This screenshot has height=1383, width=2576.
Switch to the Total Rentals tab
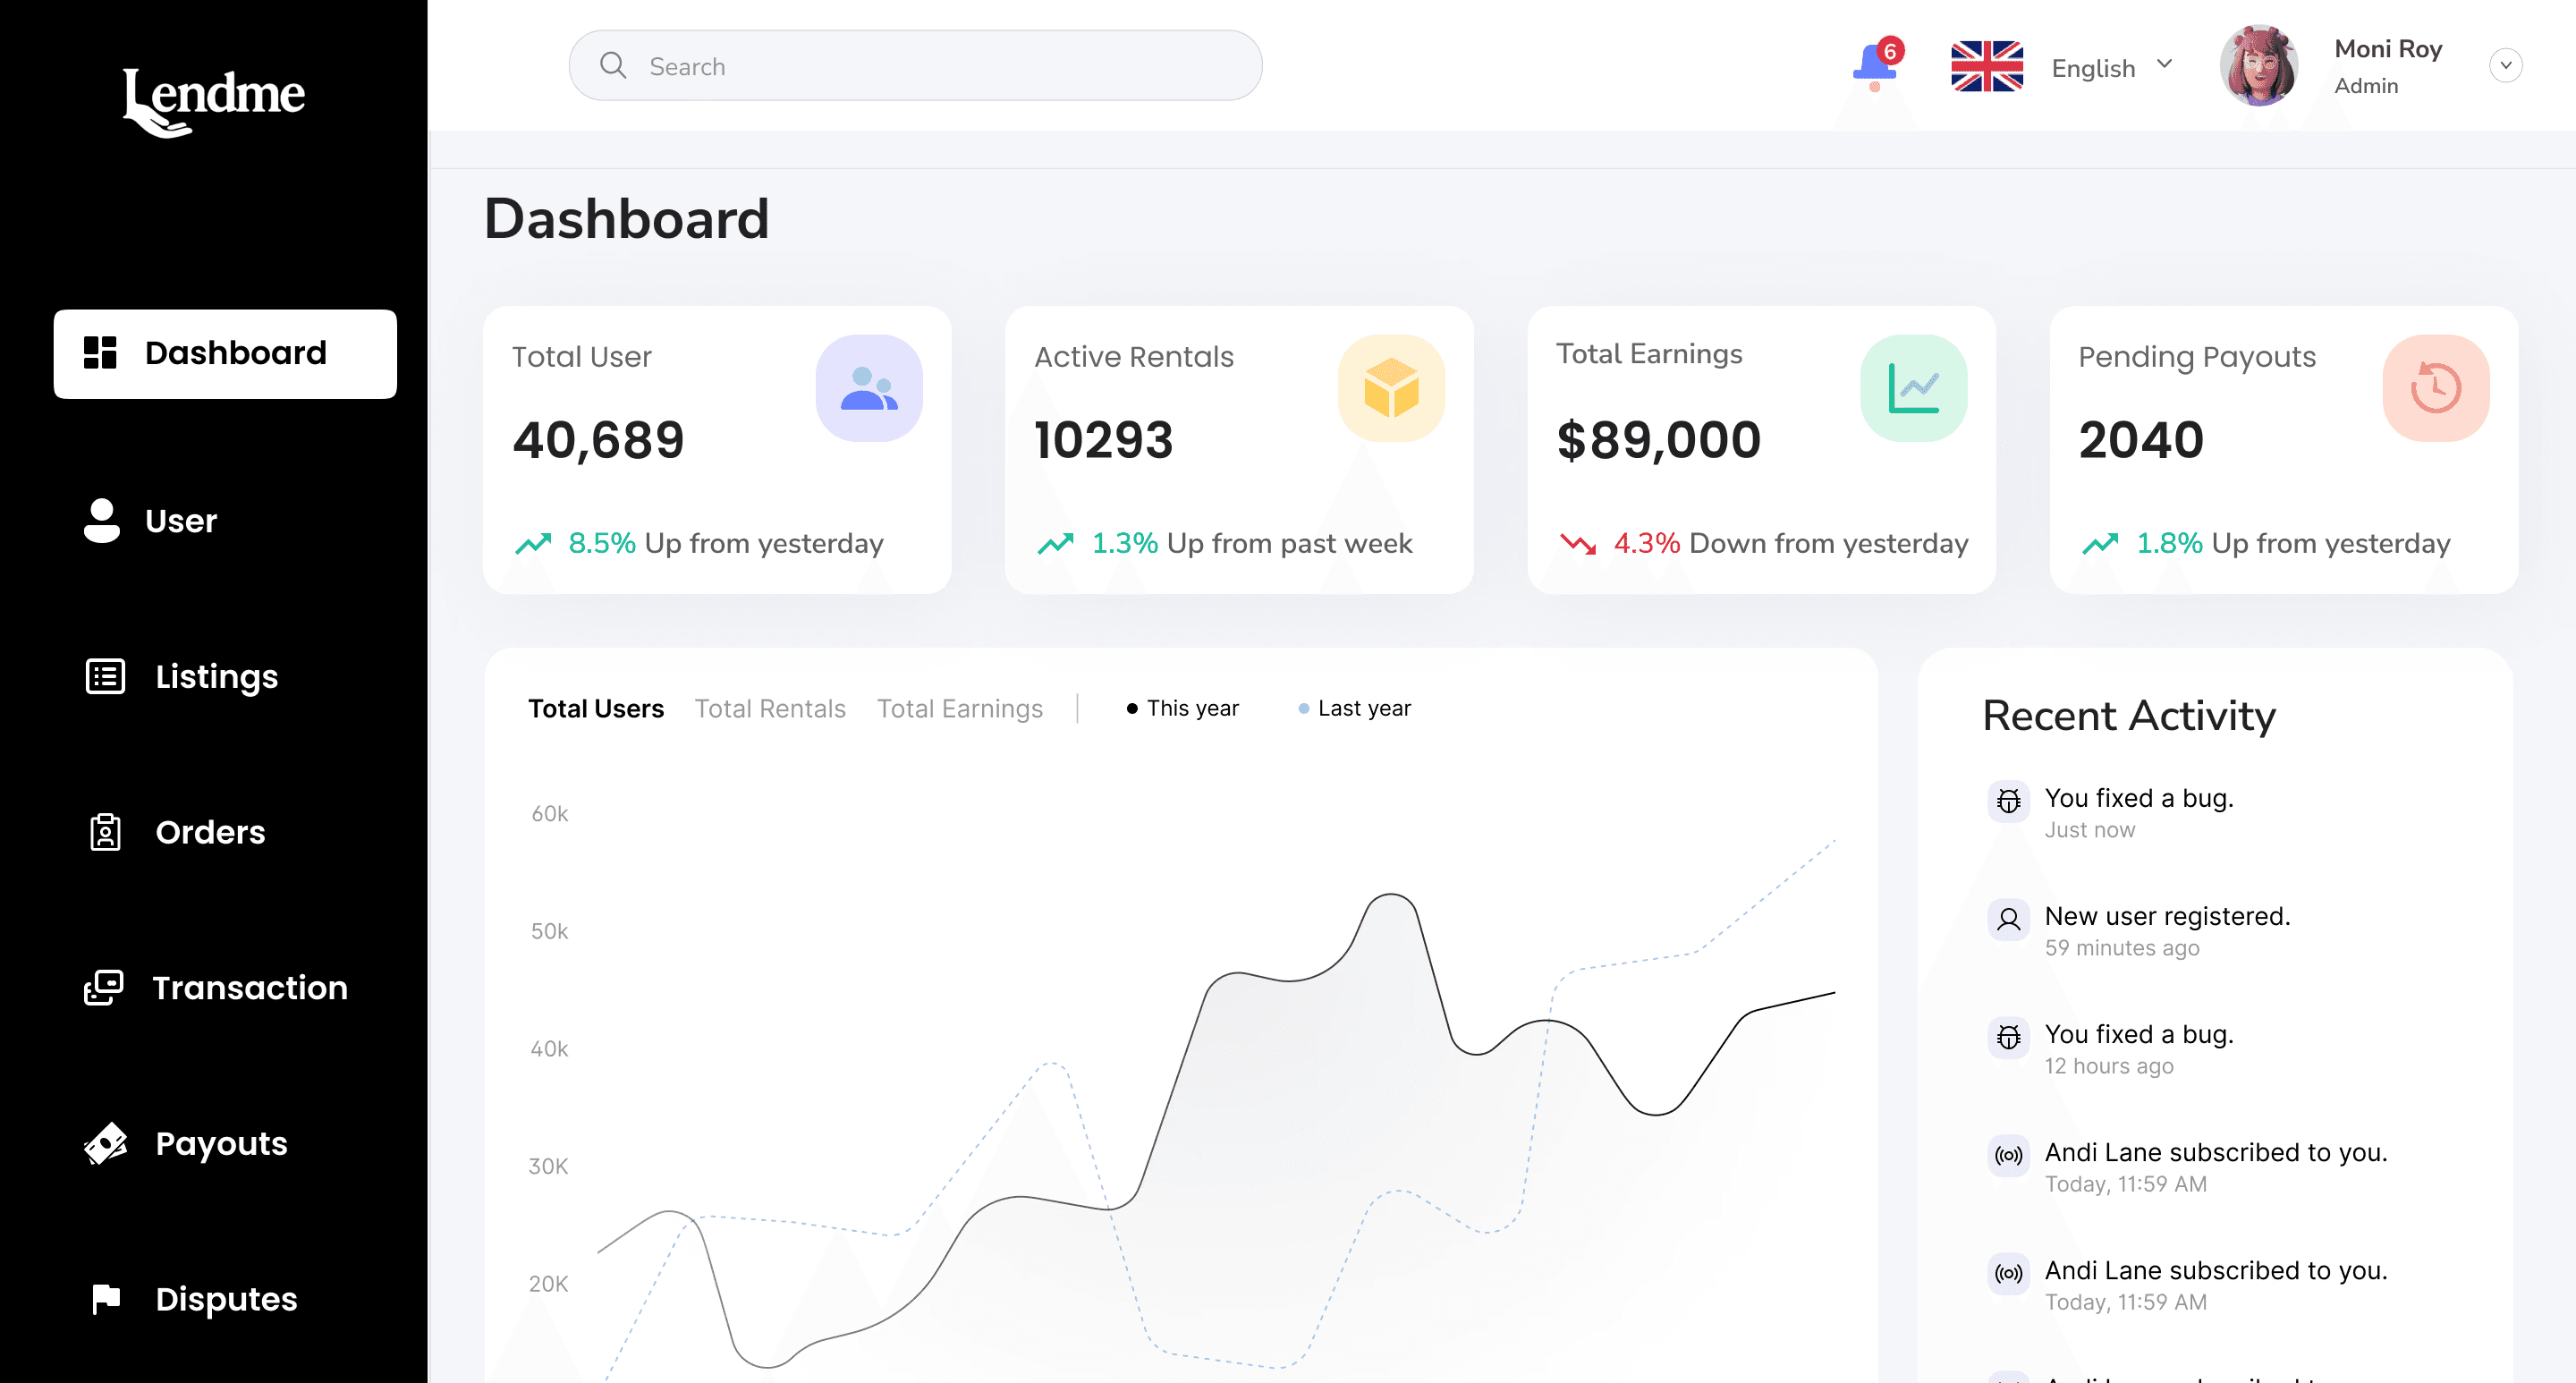click(770, 708)
